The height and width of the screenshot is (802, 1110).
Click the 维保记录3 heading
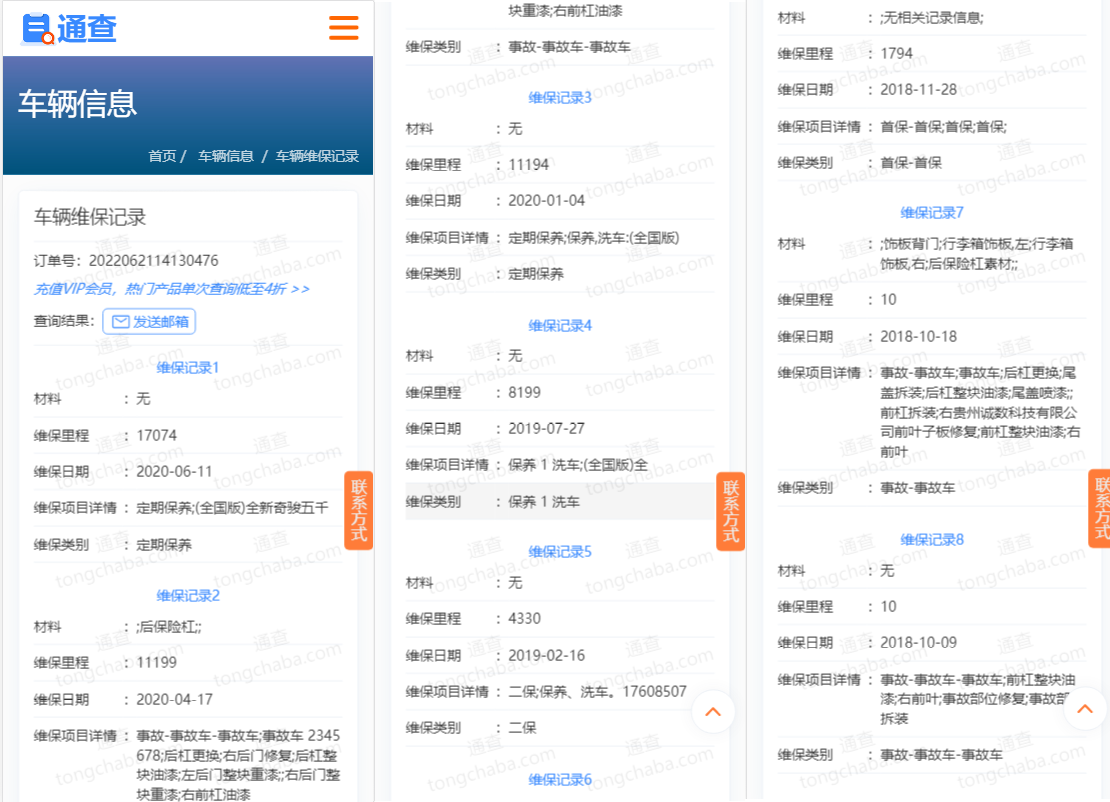click(560, 97)
